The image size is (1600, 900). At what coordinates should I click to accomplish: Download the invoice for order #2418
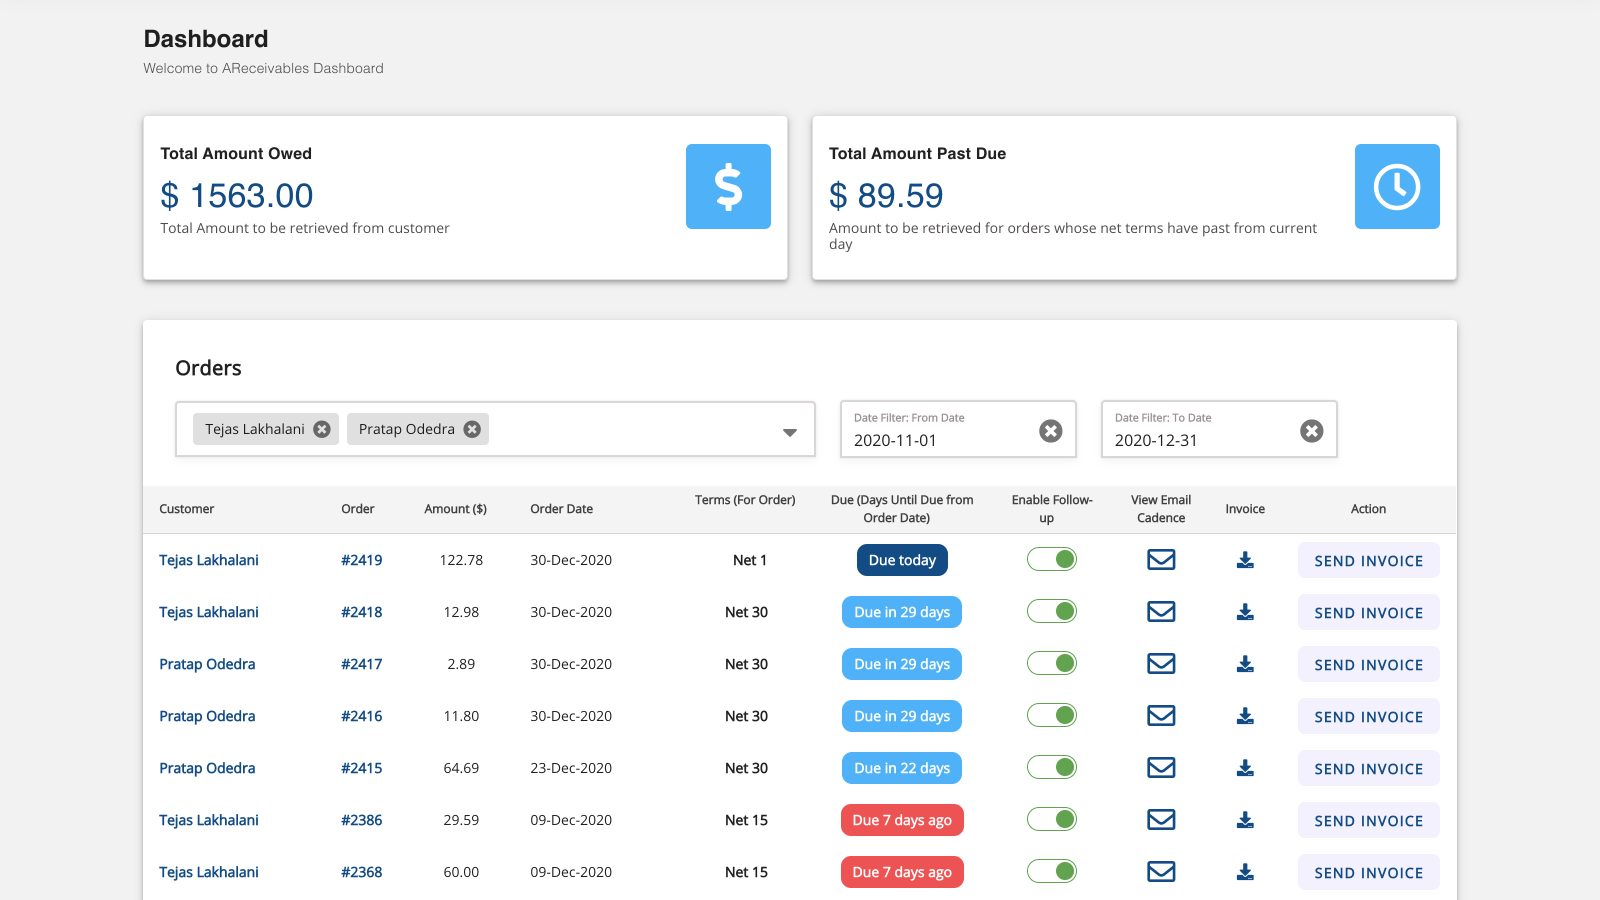(x=1245, y=612)
